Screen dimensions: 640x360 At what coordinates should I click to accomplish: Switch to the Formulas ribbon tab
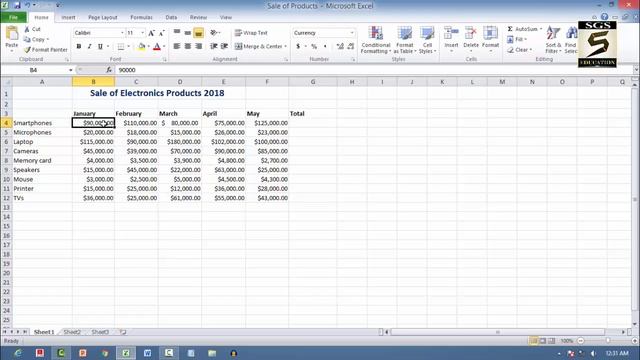141,18
